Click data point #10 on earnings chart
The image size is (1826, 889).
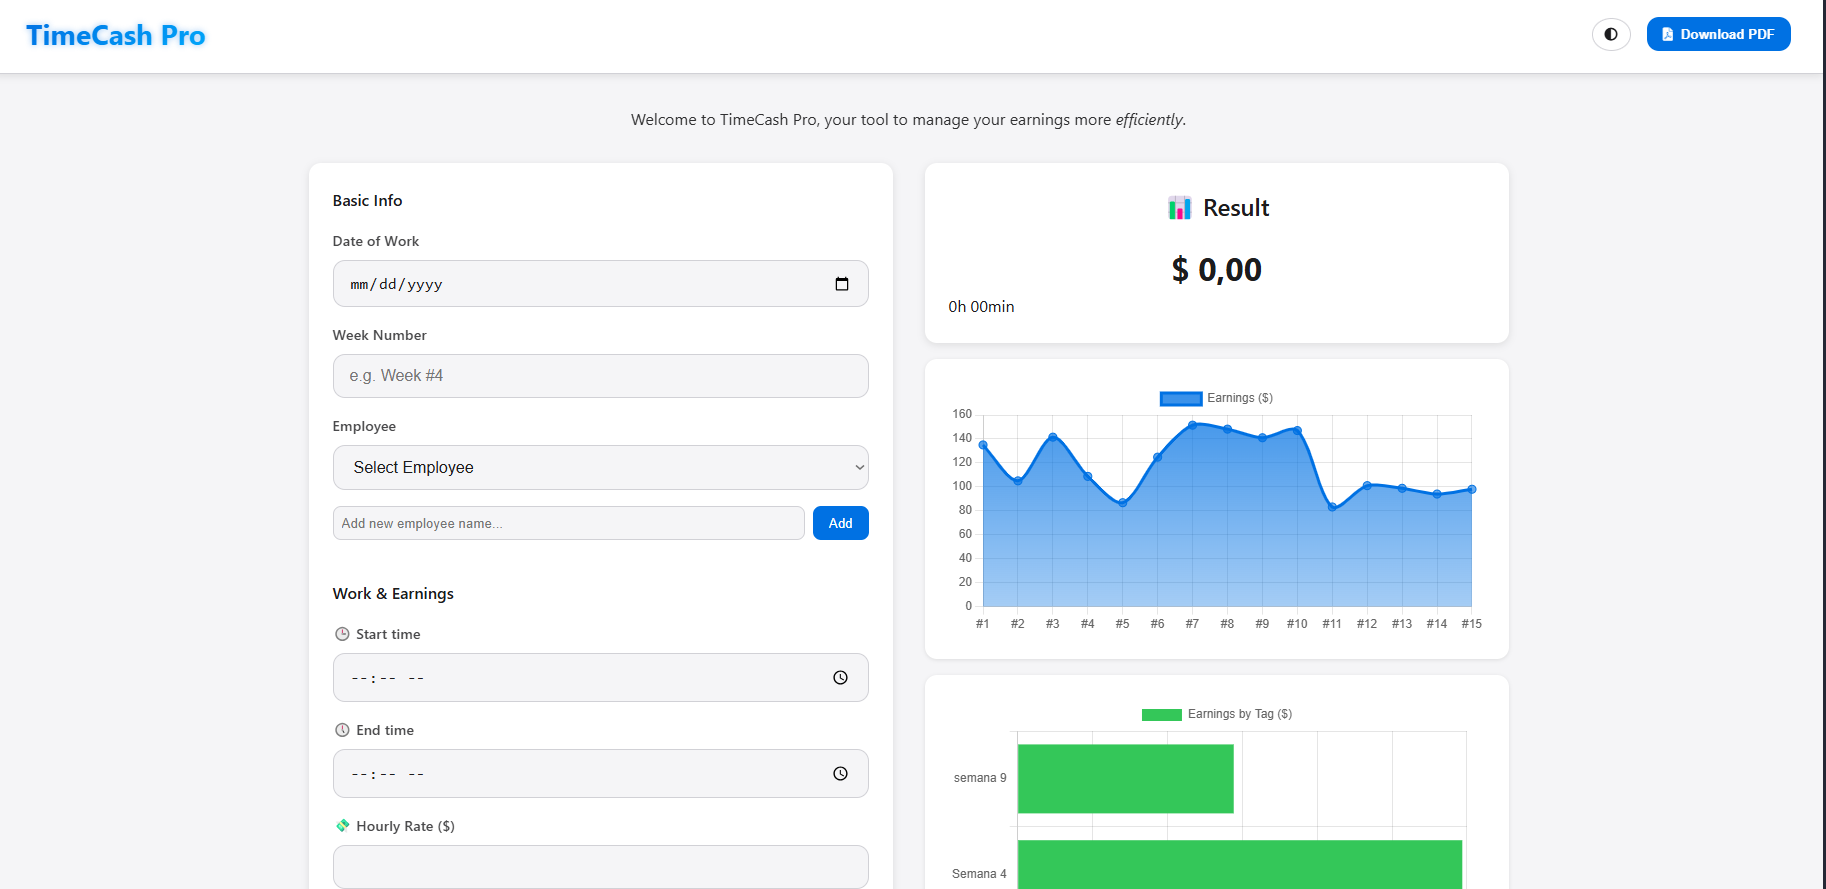coord(1297,431)
